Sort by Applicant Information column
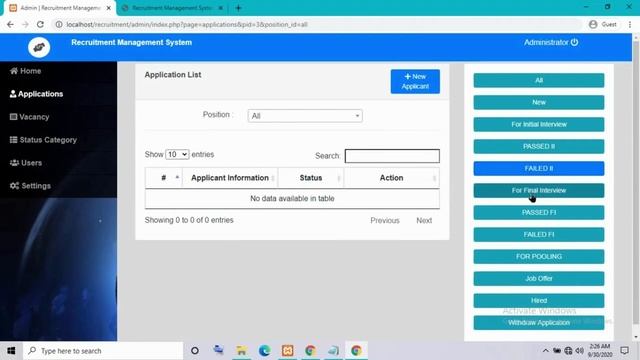The height and width of the screenshot is (360, 640). coord(230,178)
